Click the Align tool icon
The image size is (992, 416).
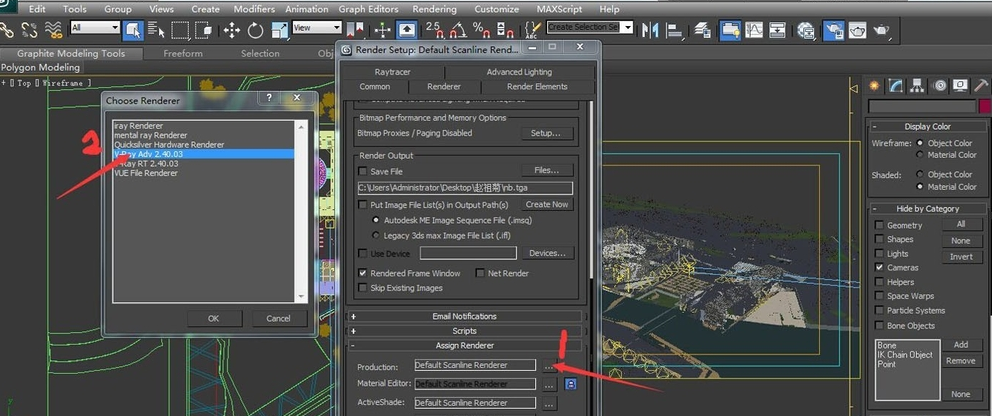point(675,30)
